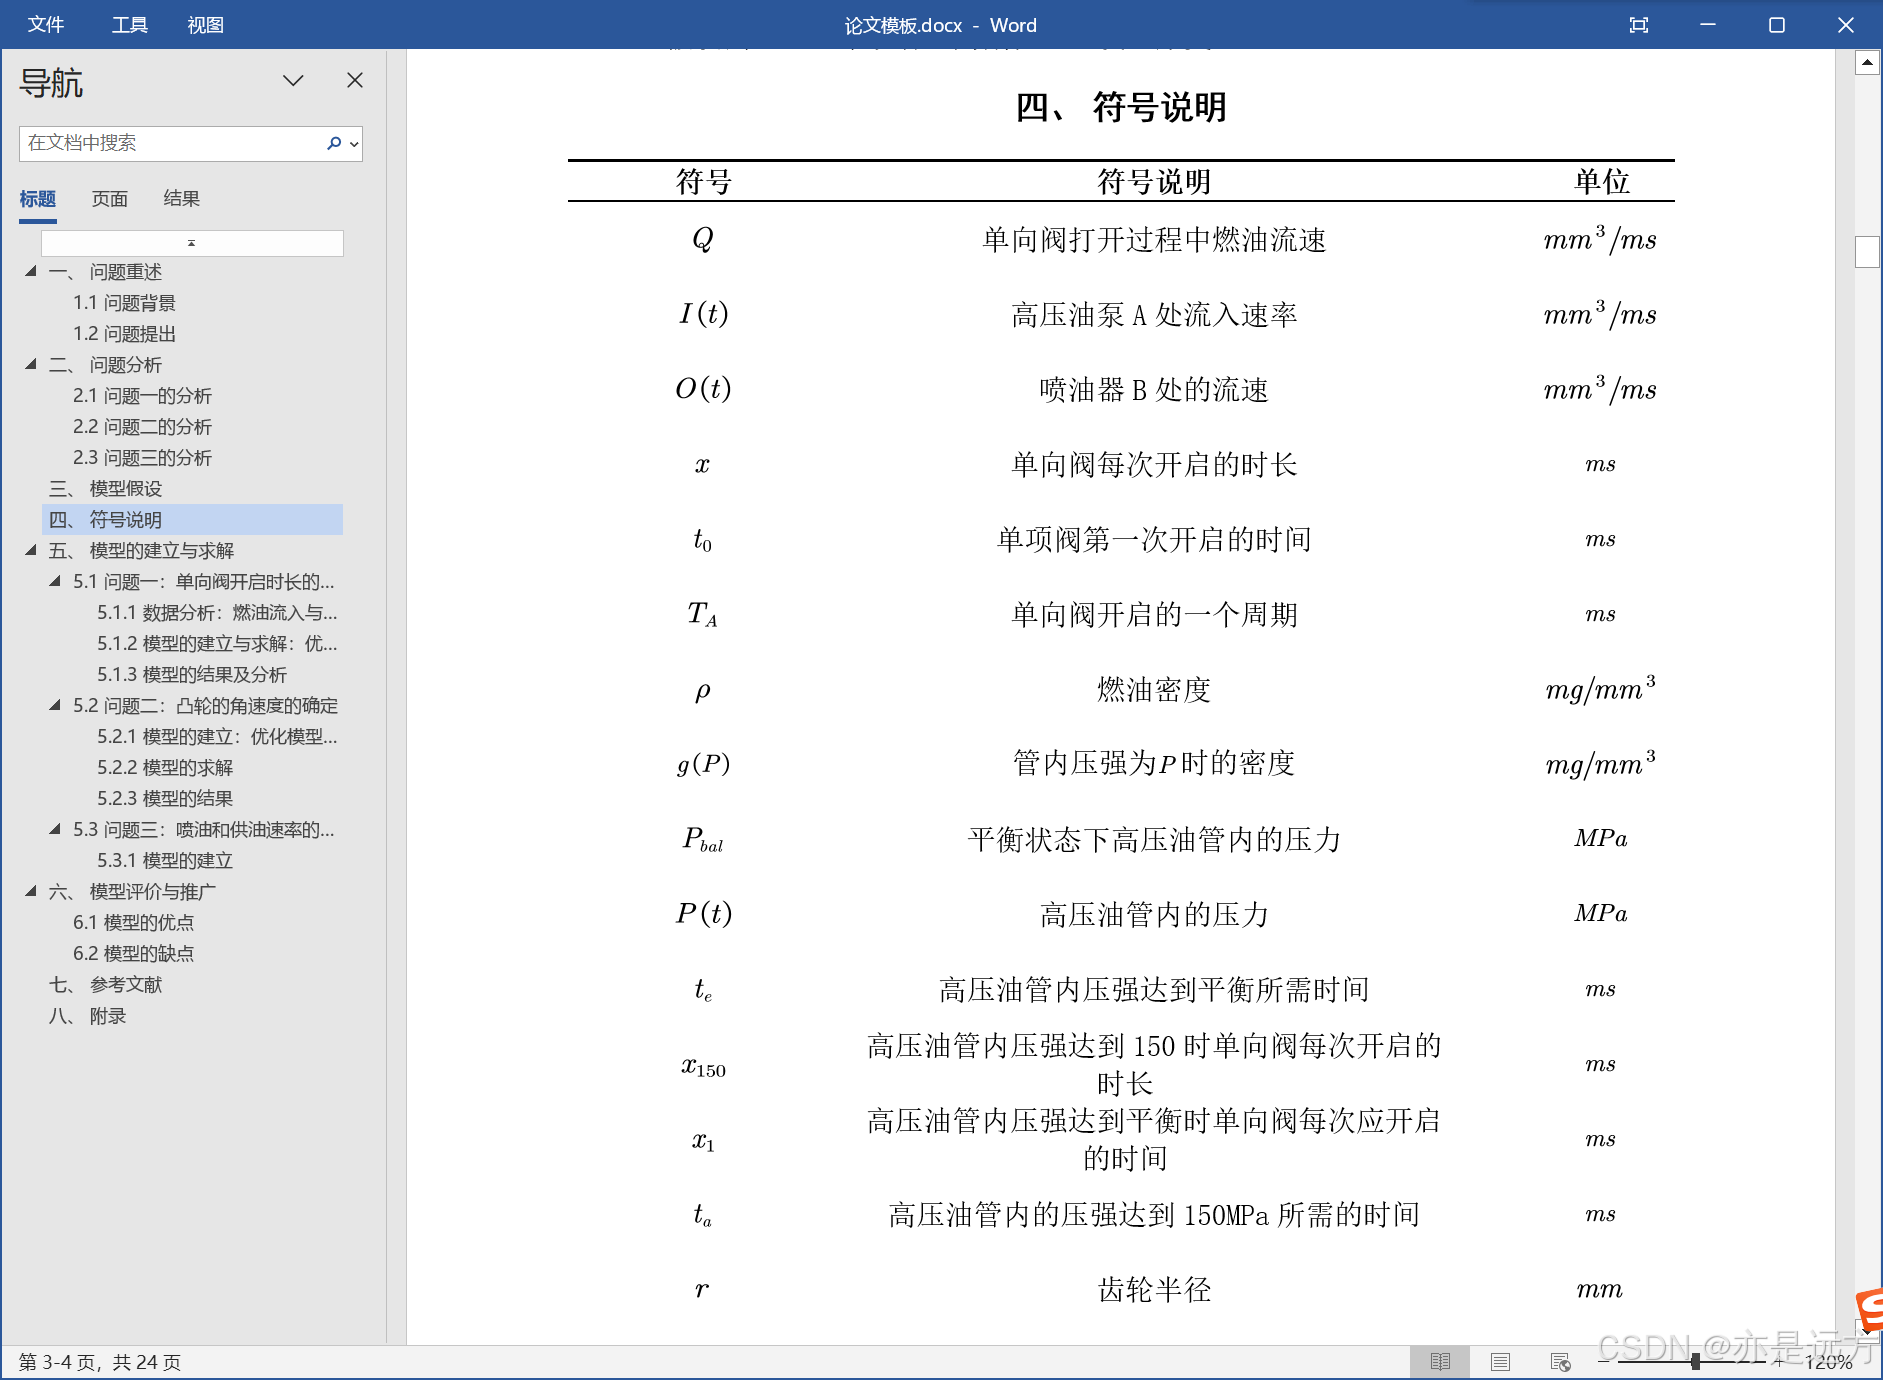Click the text 齿轮半径

(x=1154, y=1289)
